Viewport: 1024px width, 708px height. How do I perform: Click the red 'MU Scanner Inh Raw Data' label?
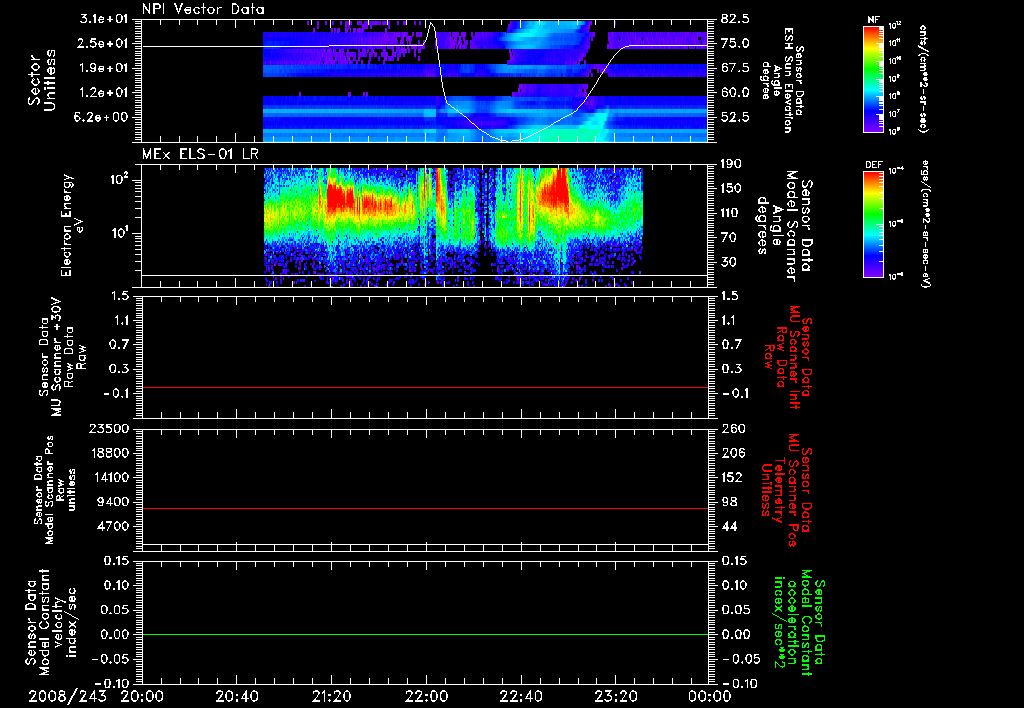[x=786, y=357]
